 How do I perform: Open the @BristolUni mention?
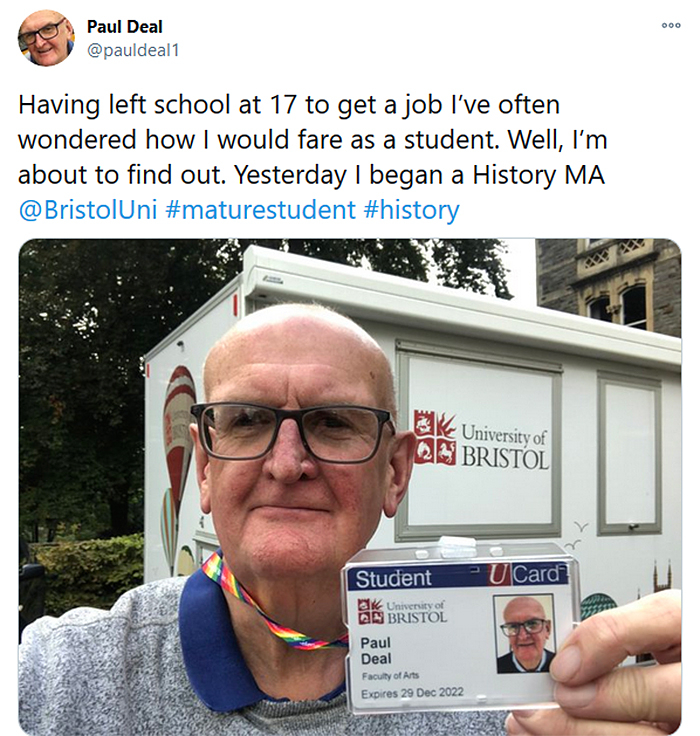(x=88, y=209)
